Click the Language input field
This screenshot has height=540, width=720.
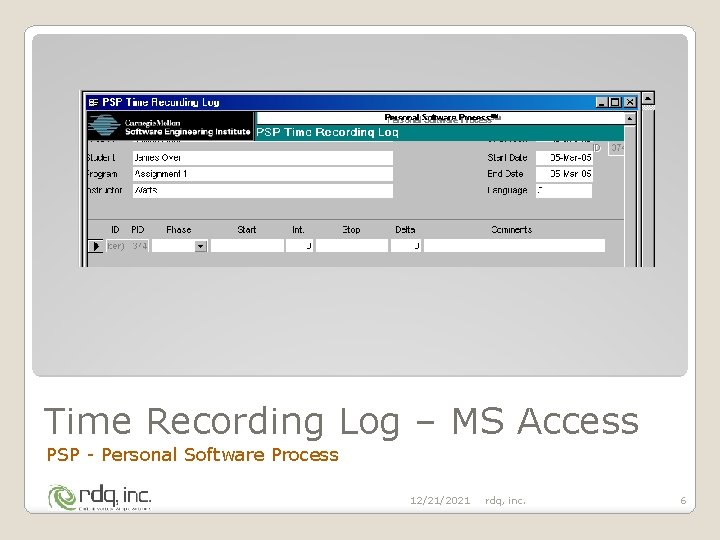[x=564, y=191]
